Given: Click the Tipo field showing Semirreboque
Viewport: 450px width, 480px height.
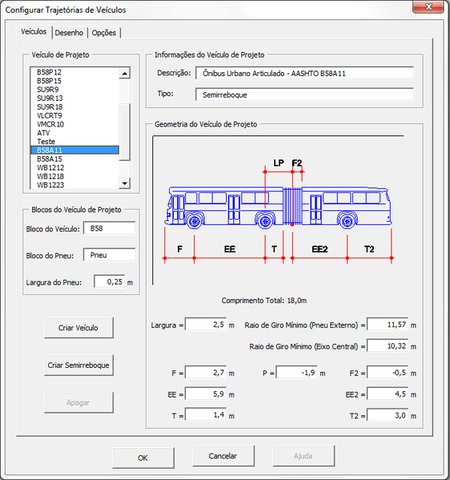Looking at the screenshot, I should 304,95.
